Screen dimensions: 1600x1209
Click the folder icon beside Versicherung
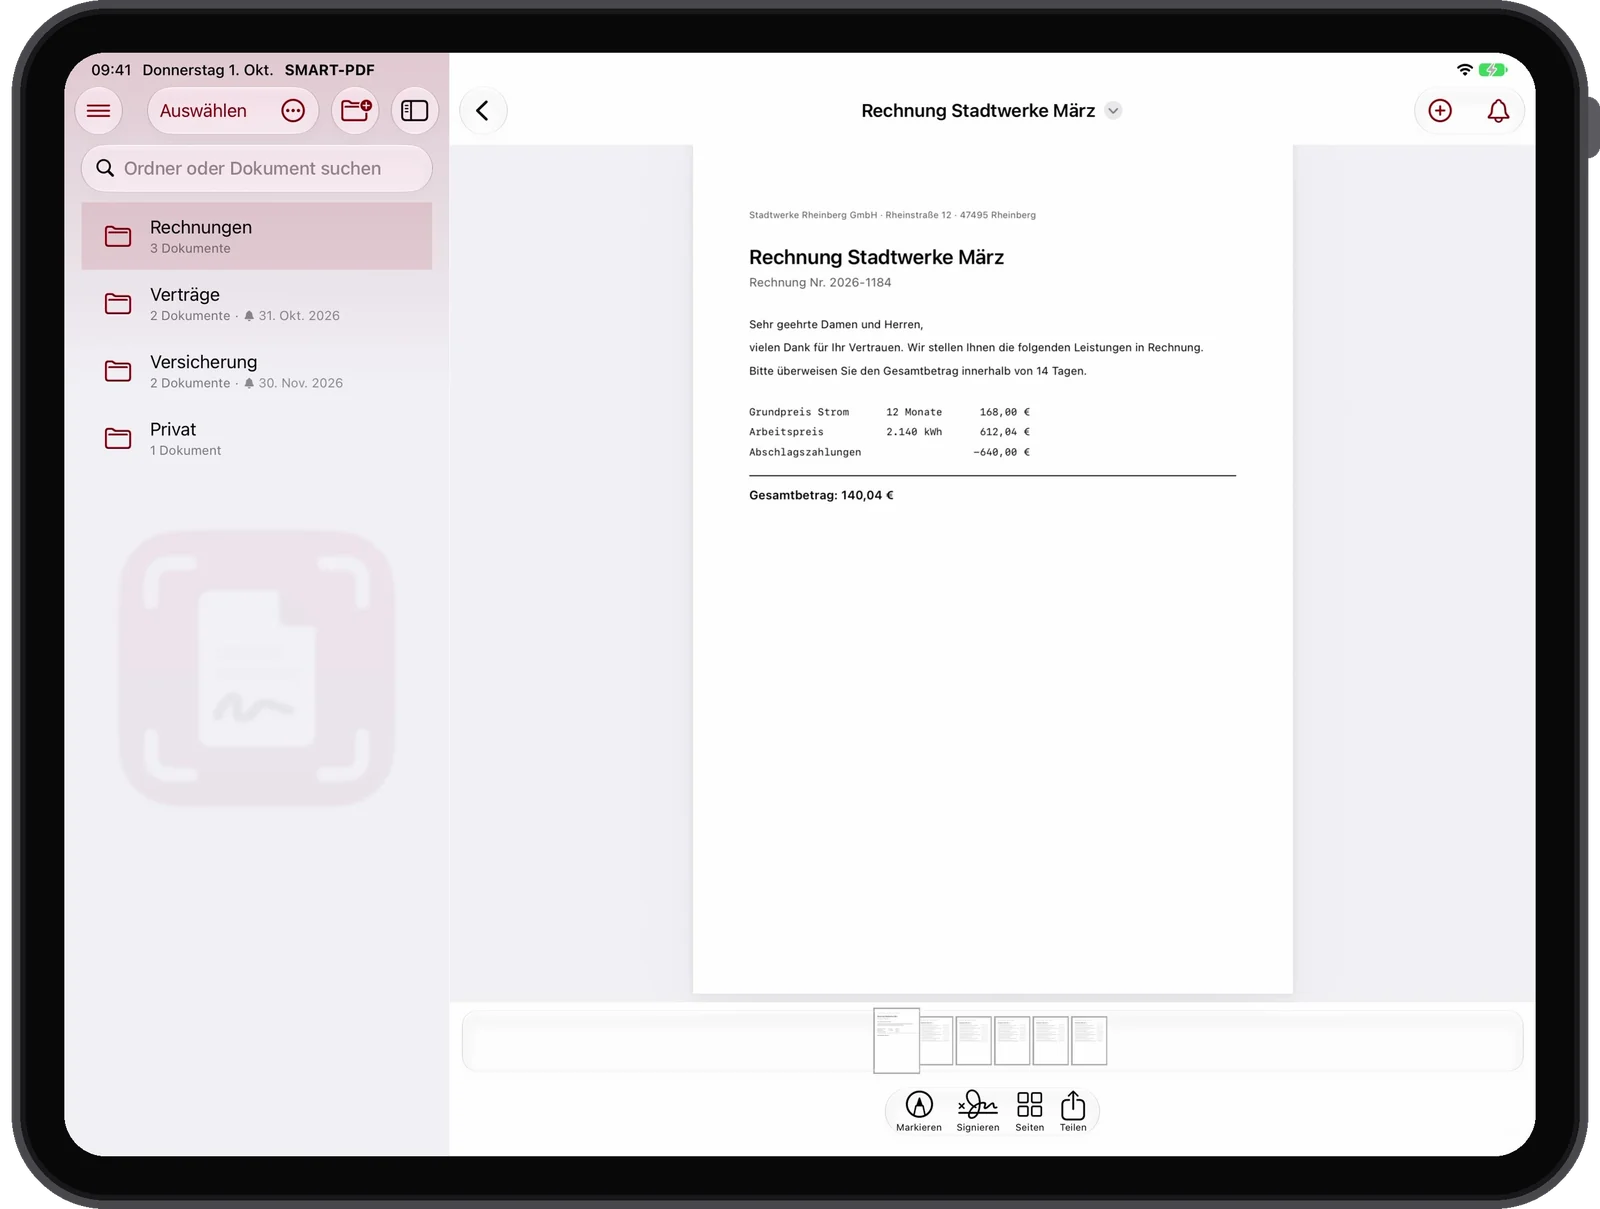(118, 371)
